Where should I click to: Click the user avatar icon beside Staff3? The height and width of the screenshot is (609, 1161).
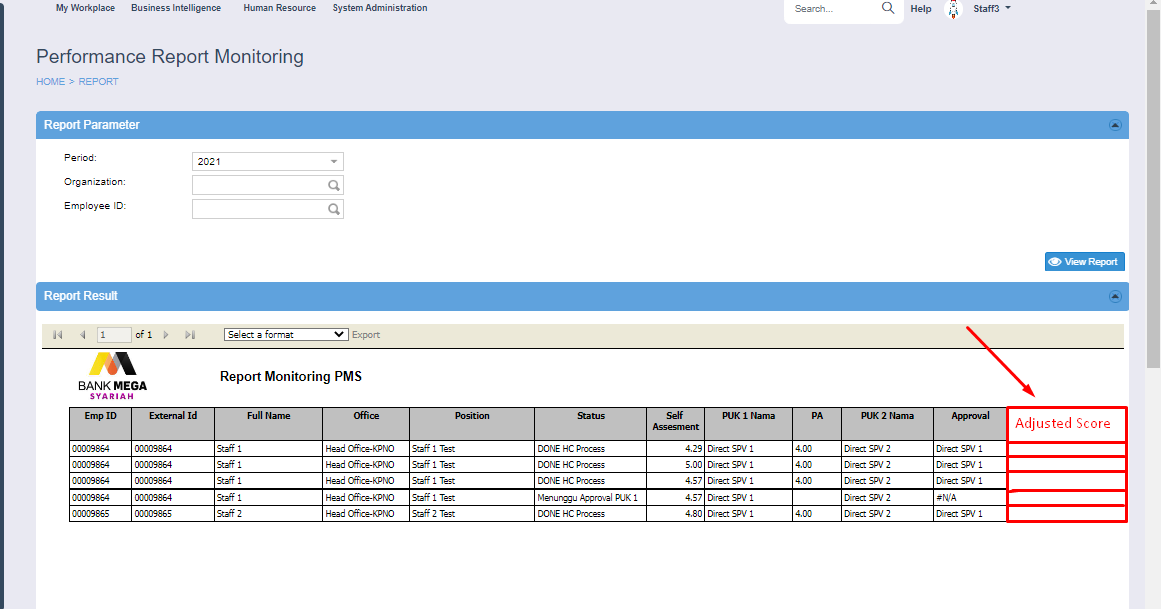[953, 9]
